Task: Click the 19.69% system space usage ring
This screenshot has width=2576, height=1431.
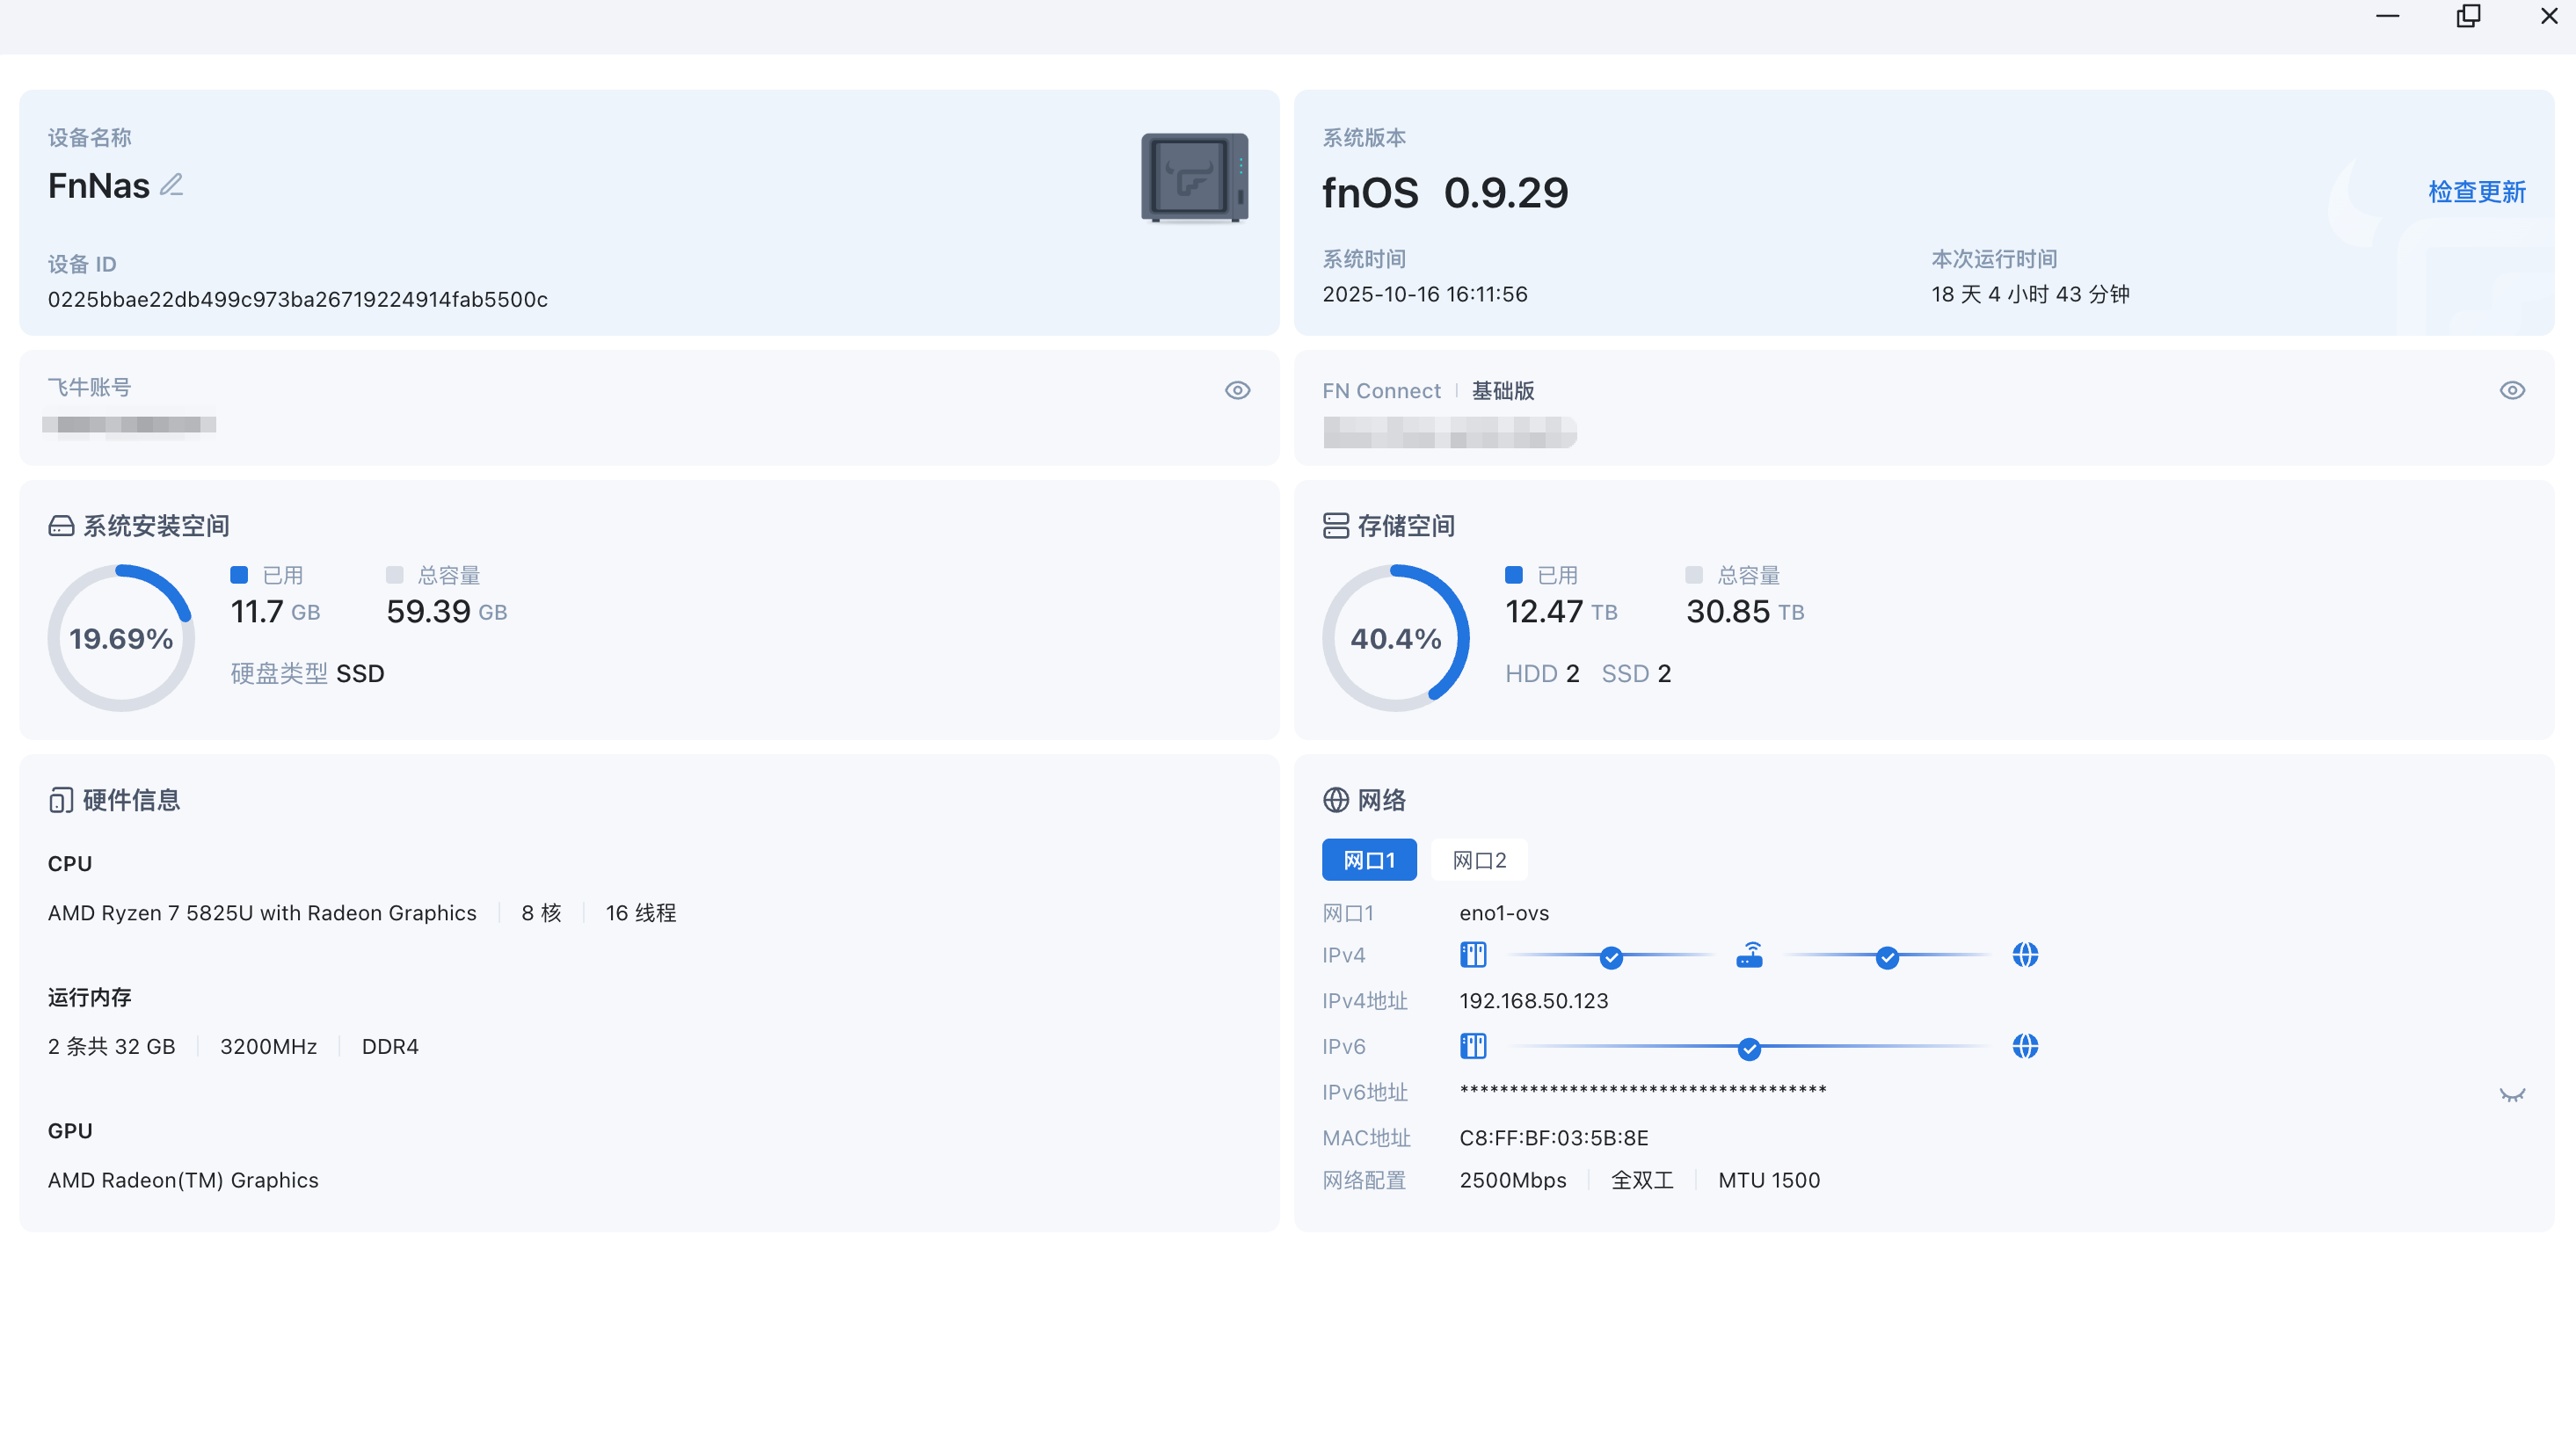Action: coord(121,638)
